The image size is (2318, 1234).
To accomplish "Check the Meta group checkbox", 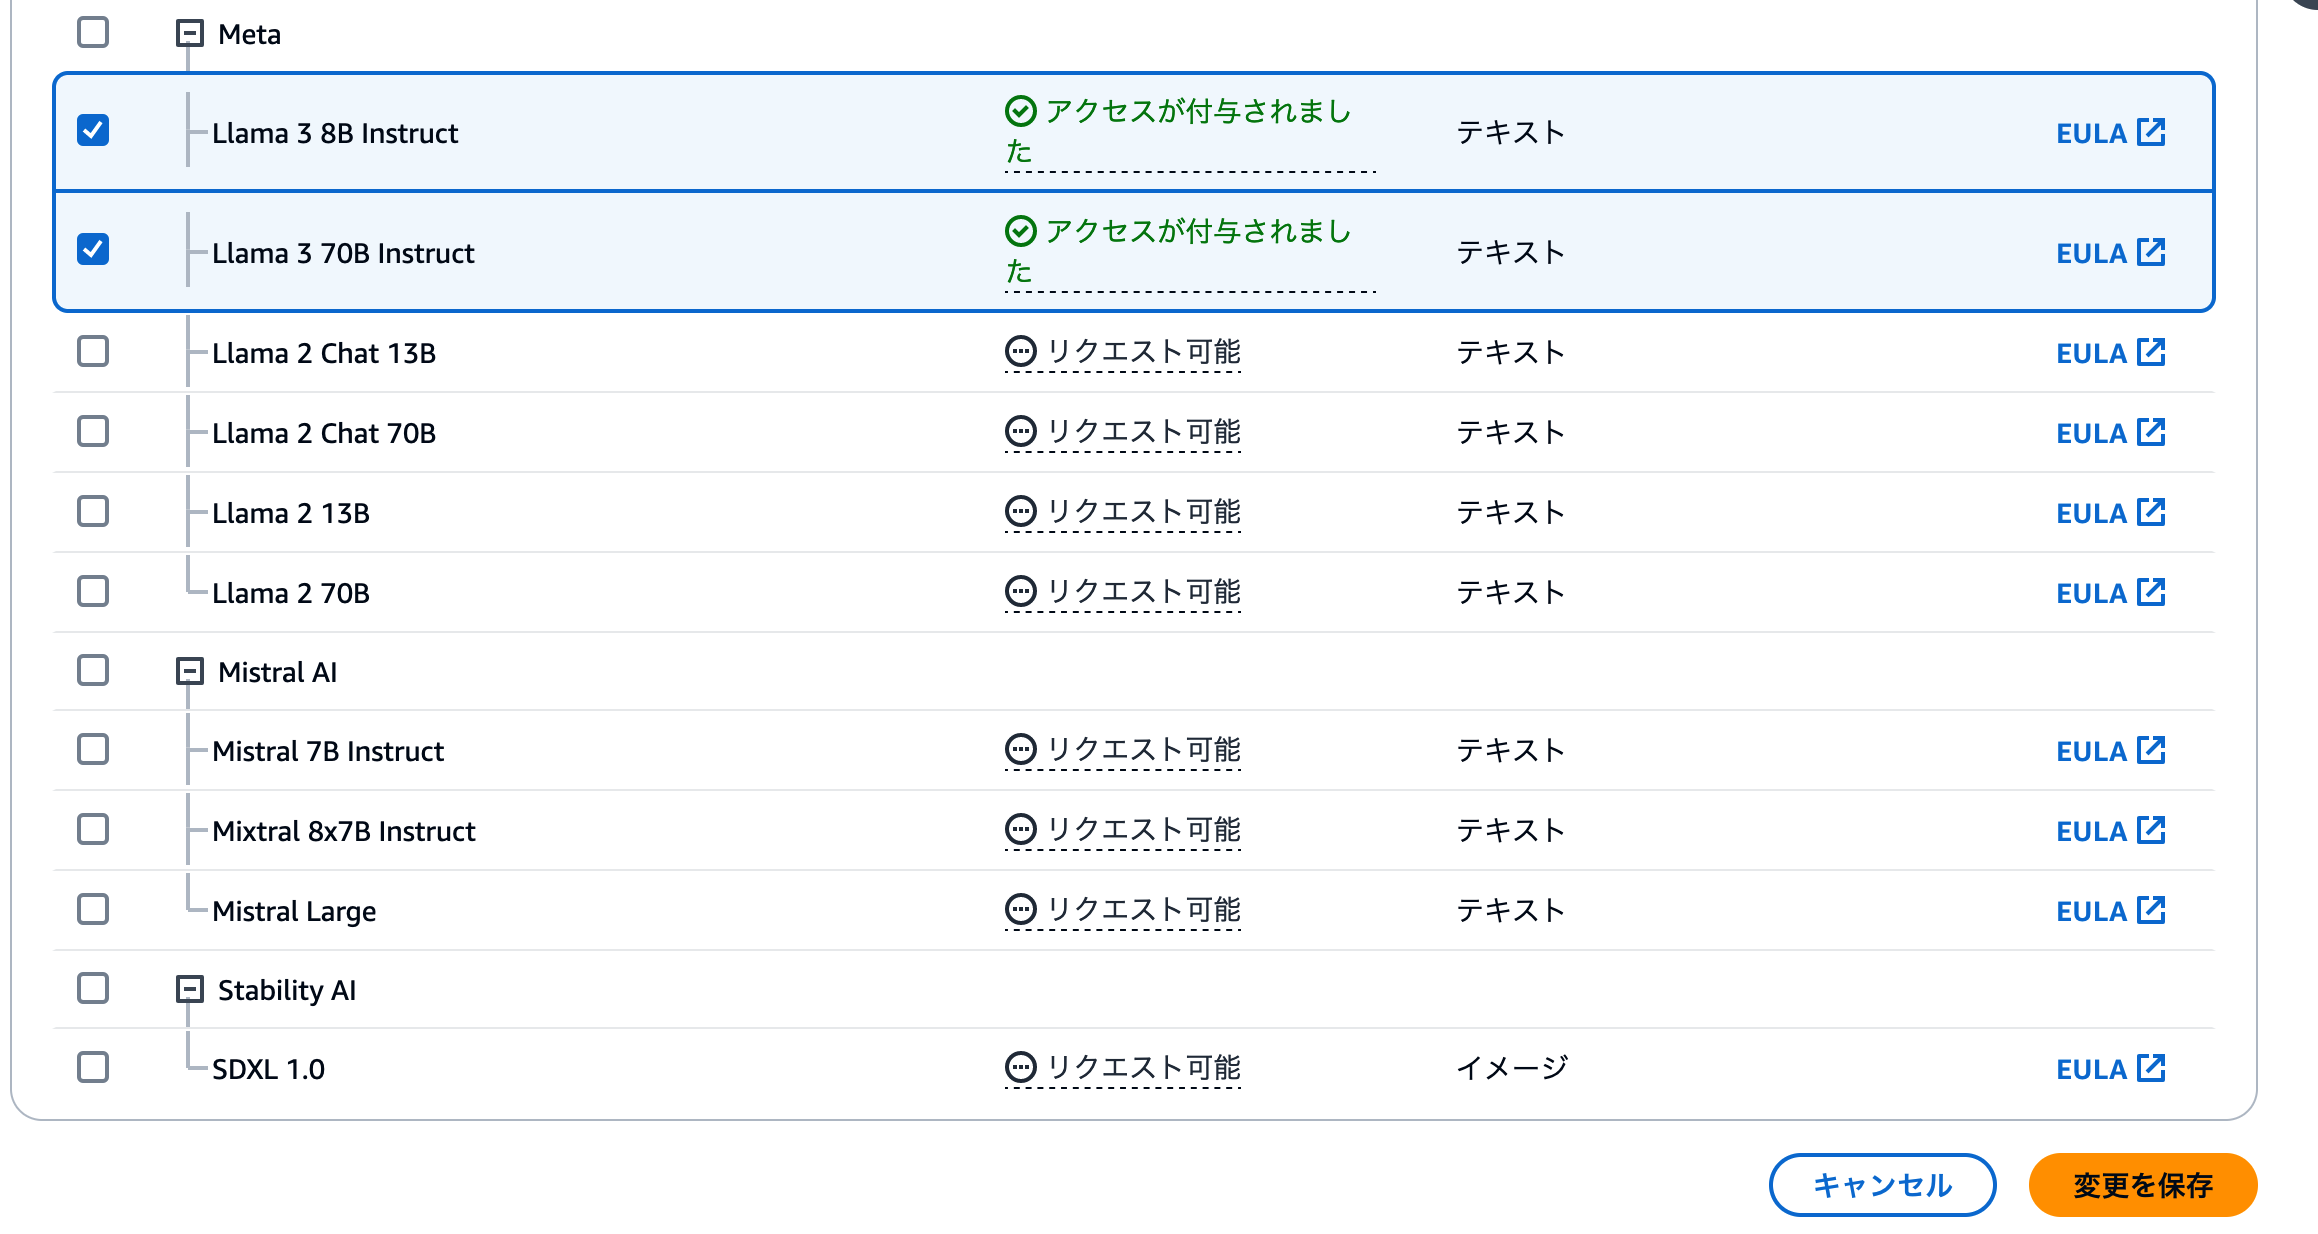I will 92,33.
